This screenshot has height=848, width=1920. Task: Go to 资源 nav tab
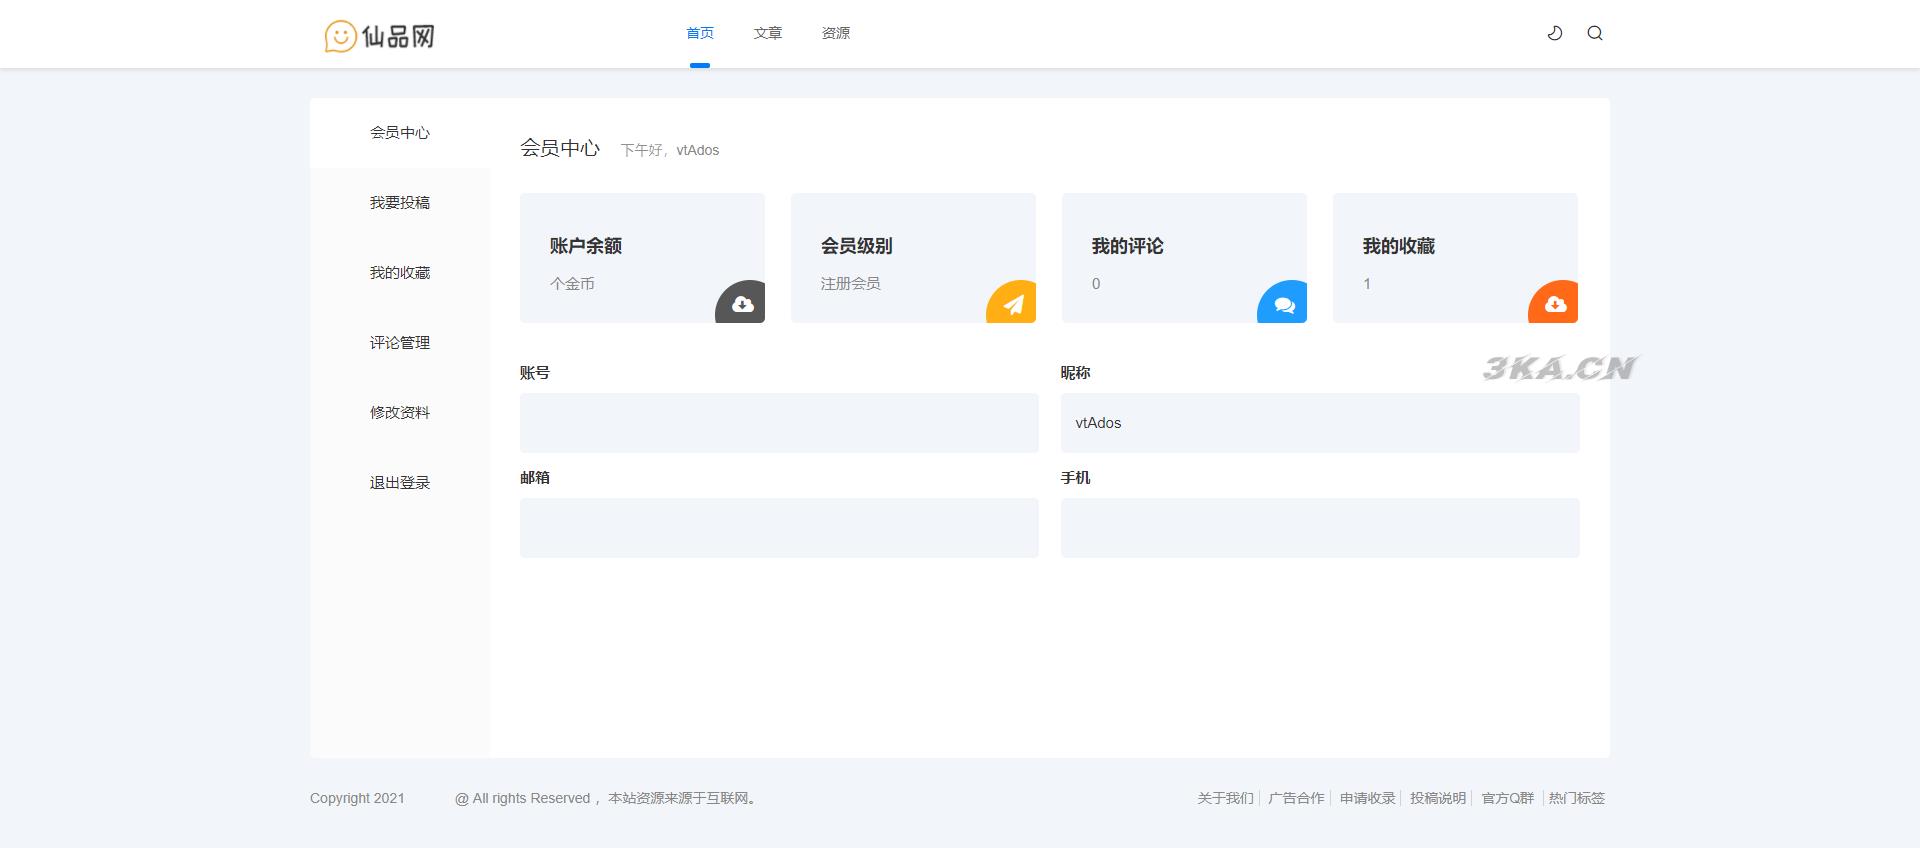tap(836, 33)
